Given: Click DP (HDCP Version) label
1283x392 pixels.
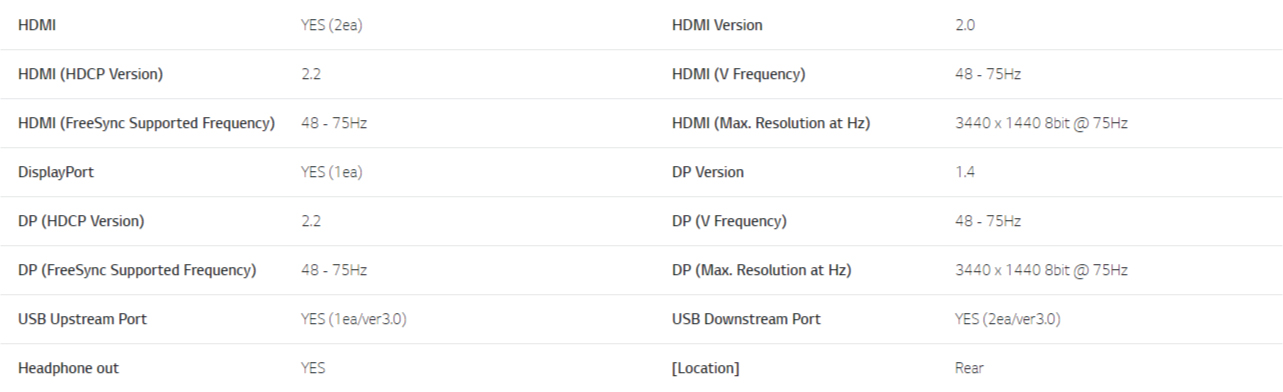Looking at the screenshot, I should coord(81,221).
